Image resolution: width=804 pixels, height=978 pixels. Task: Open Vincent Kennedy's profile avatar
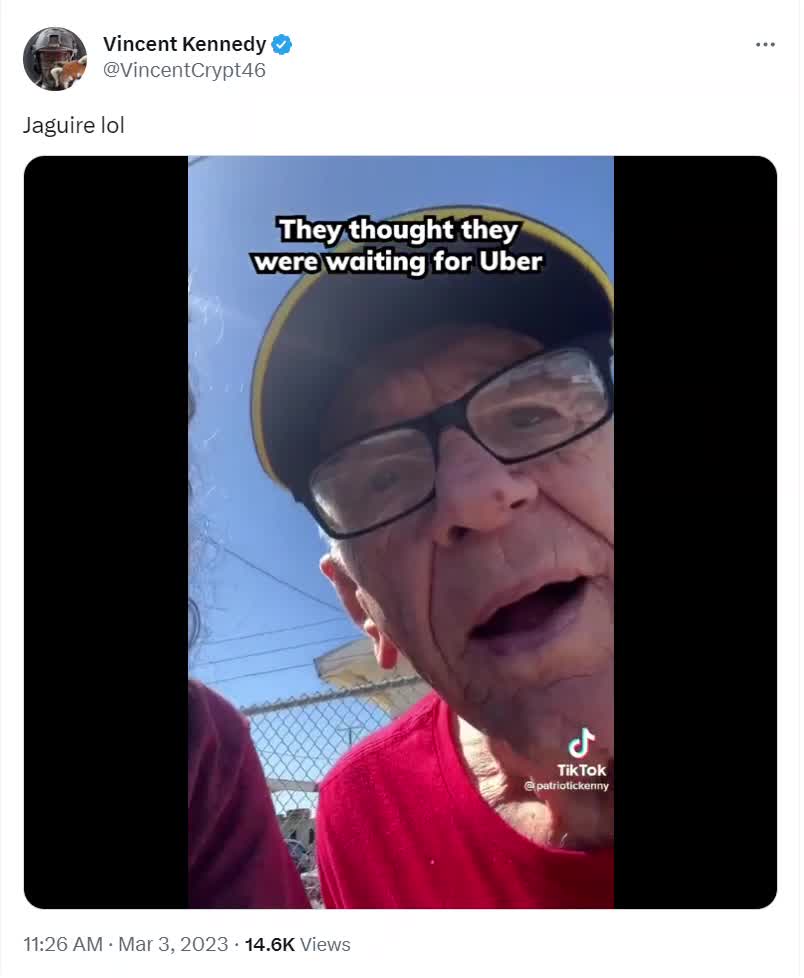[x=55, y=59]
